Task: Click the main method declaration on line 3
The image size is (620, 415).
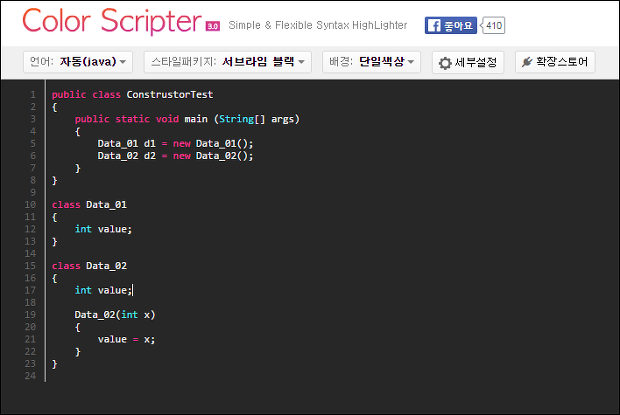Action: [187, 119]
